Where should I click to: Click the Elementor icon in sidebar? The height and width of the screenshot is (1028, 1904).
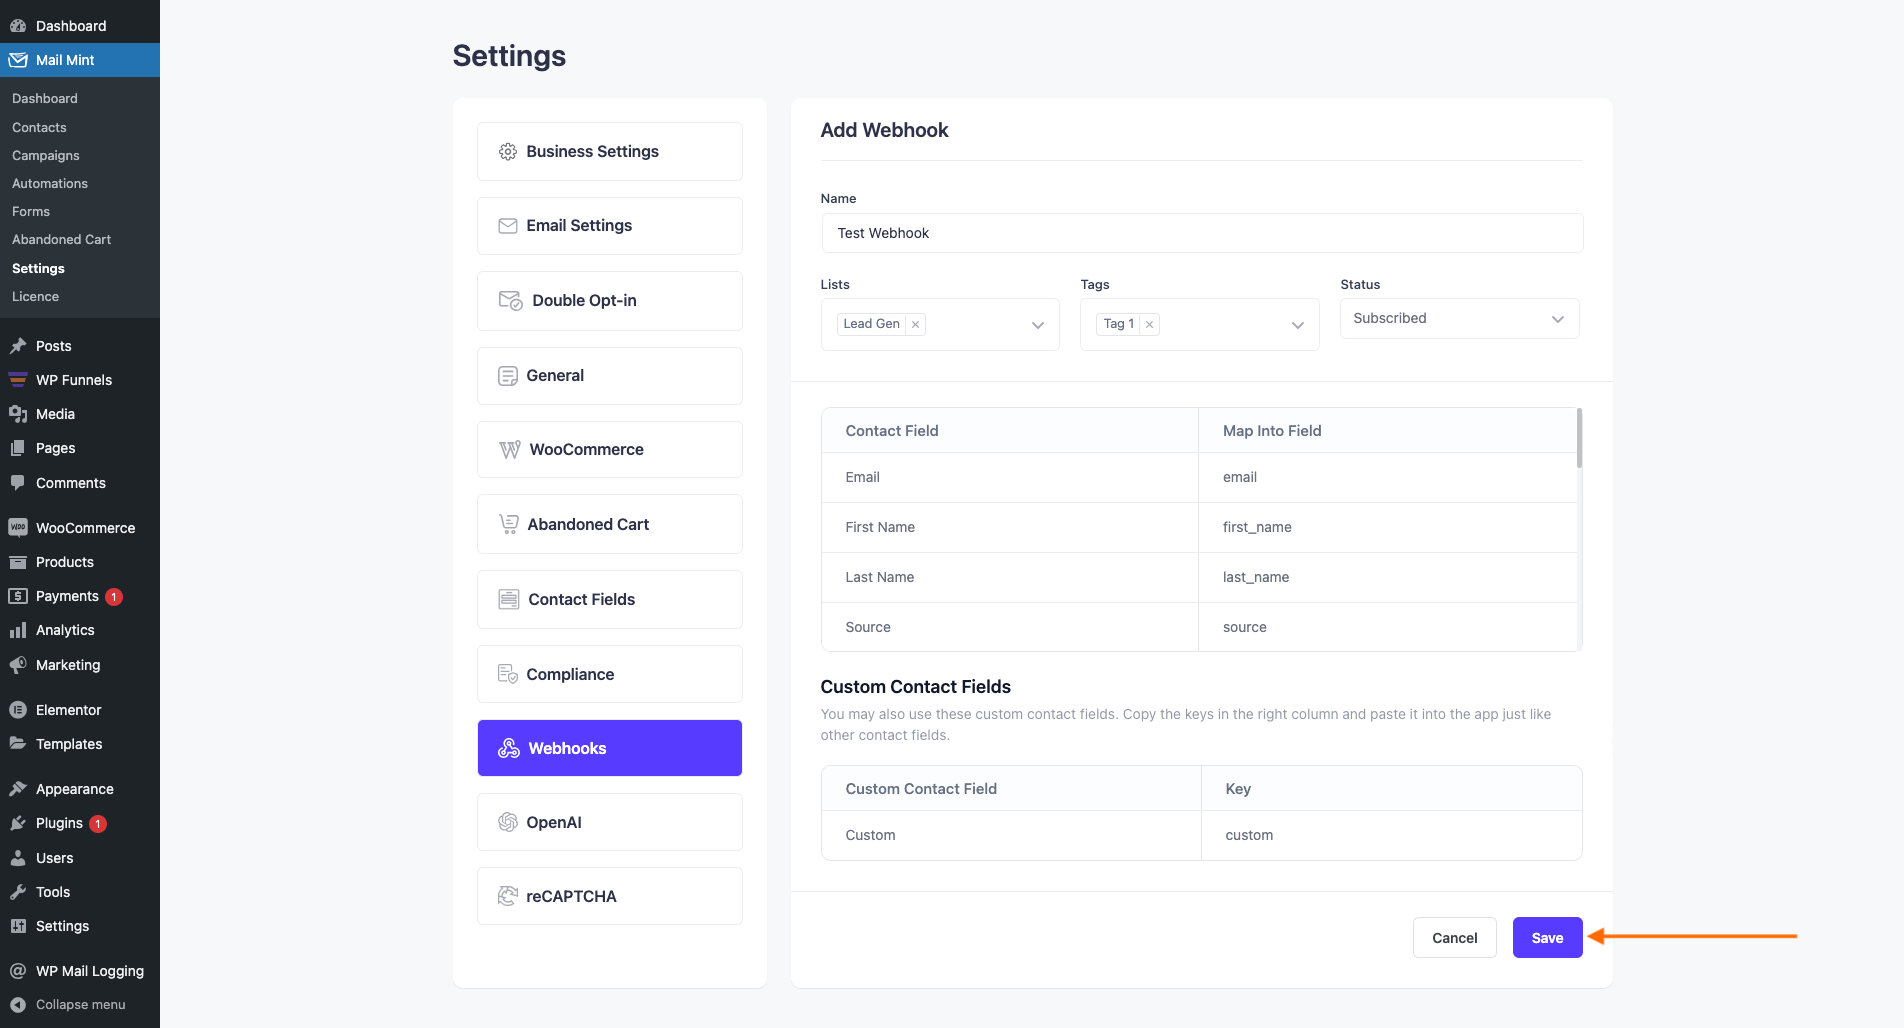point(18,710)
